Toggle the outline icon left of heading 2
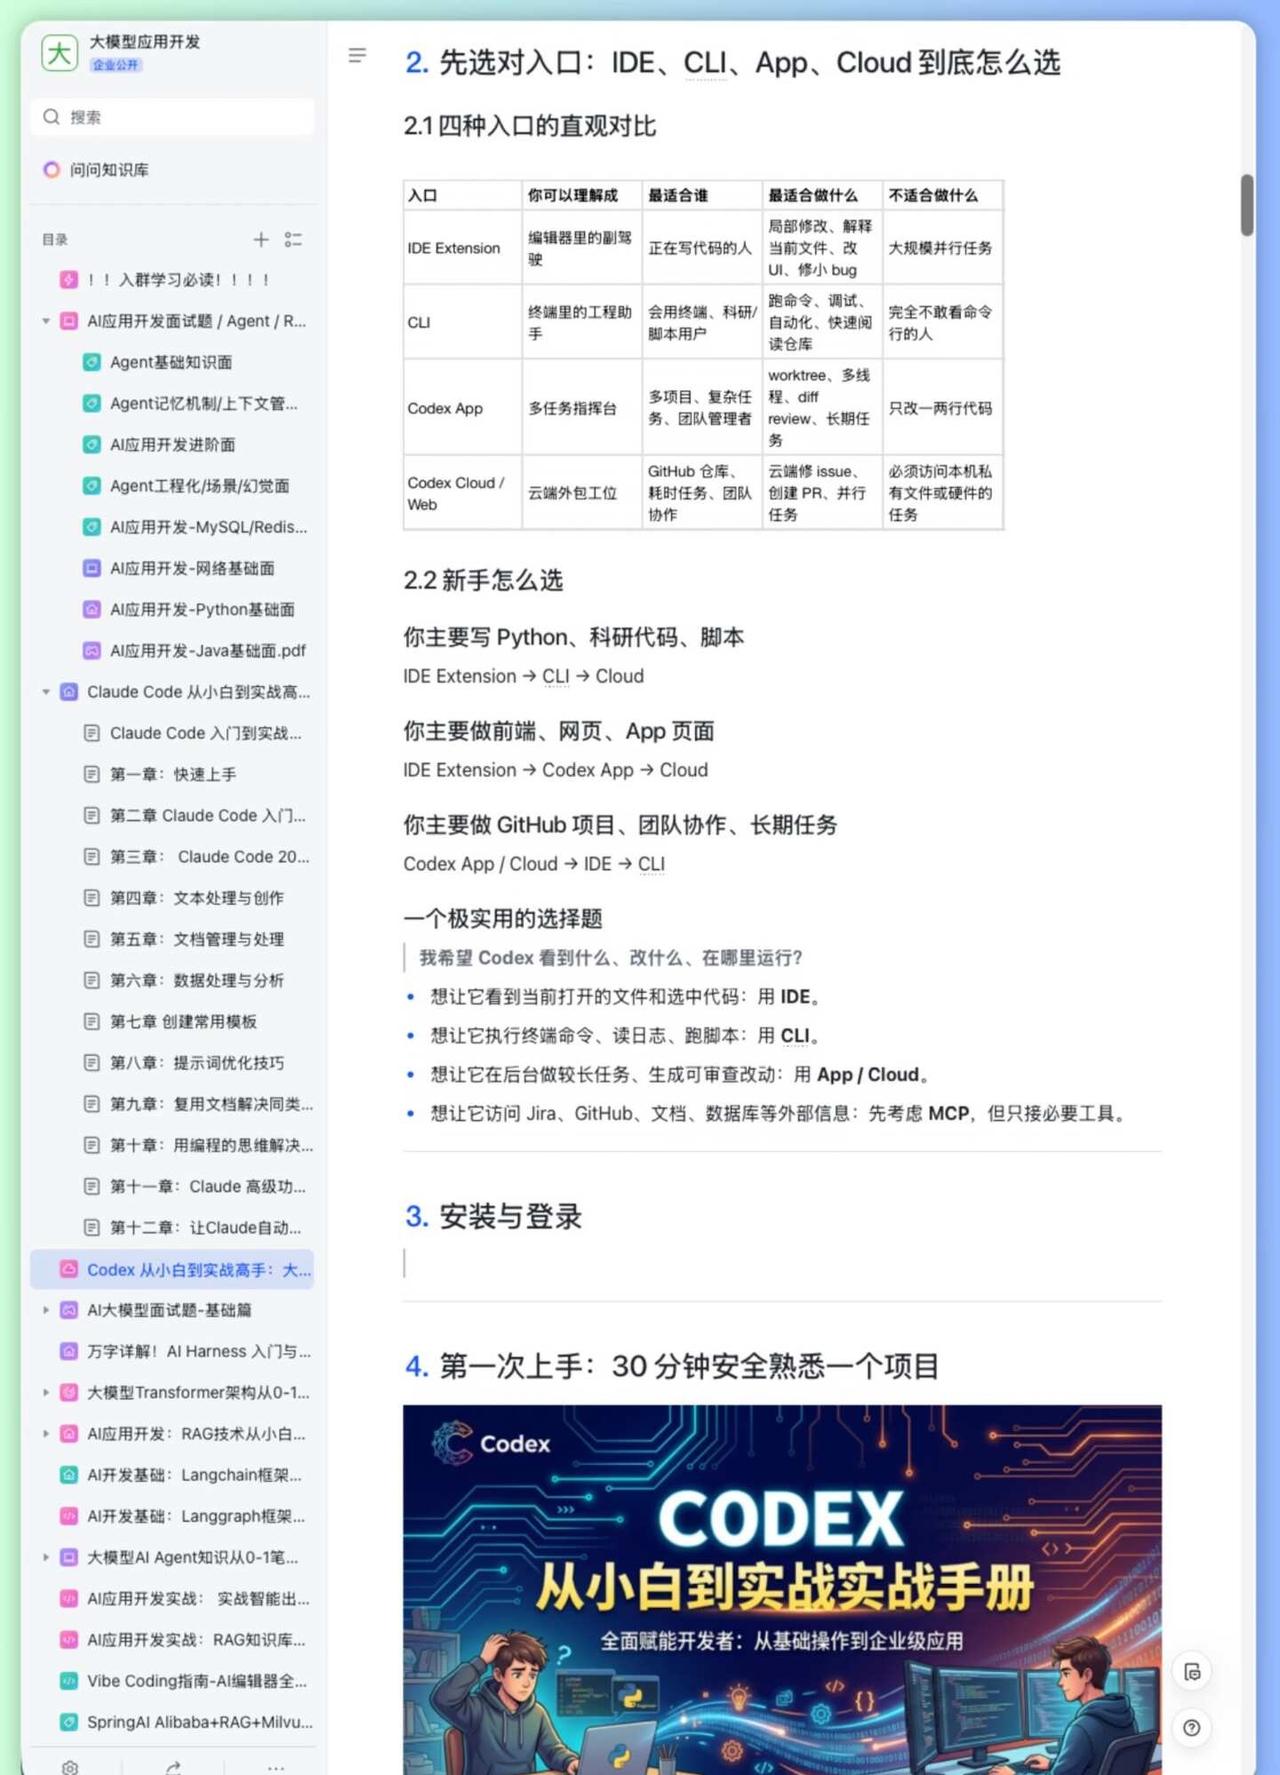Image resolution: width=1280 pixels, height=1775 pixels. 357,56
